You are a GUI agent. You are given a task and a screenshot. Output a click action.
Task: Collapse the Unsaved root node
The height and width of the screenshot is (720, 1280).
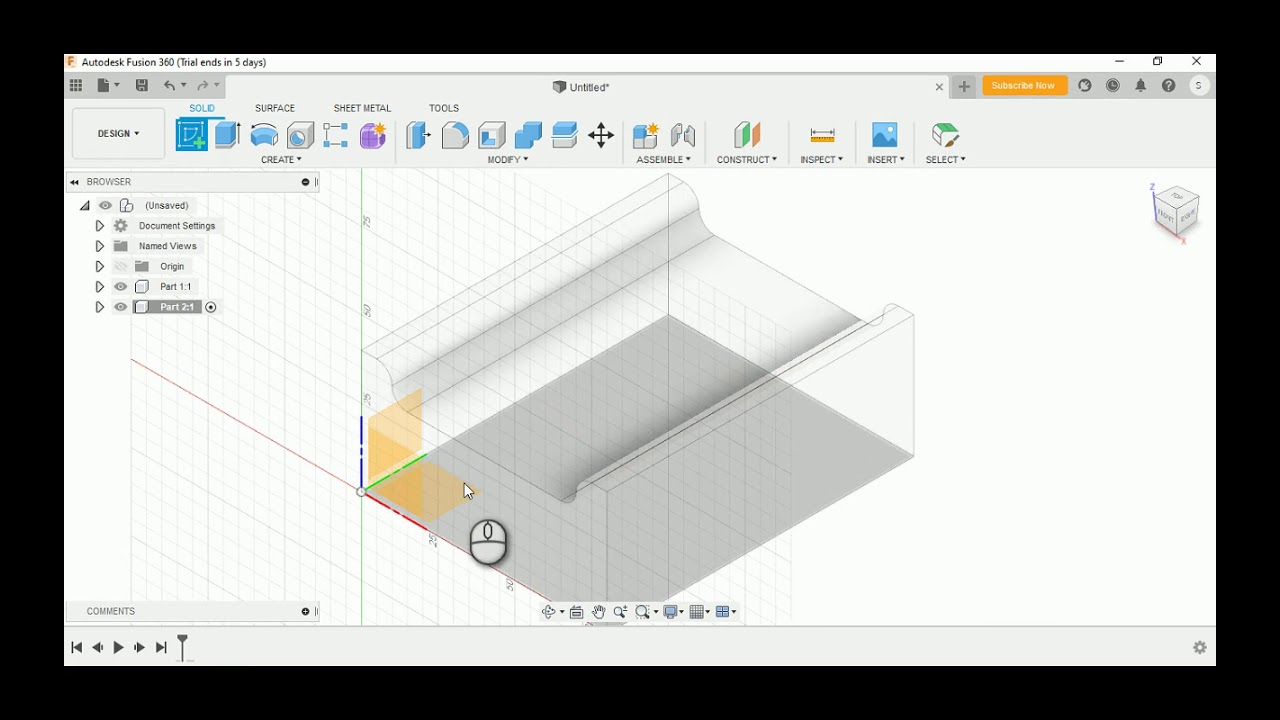point(85,206)
